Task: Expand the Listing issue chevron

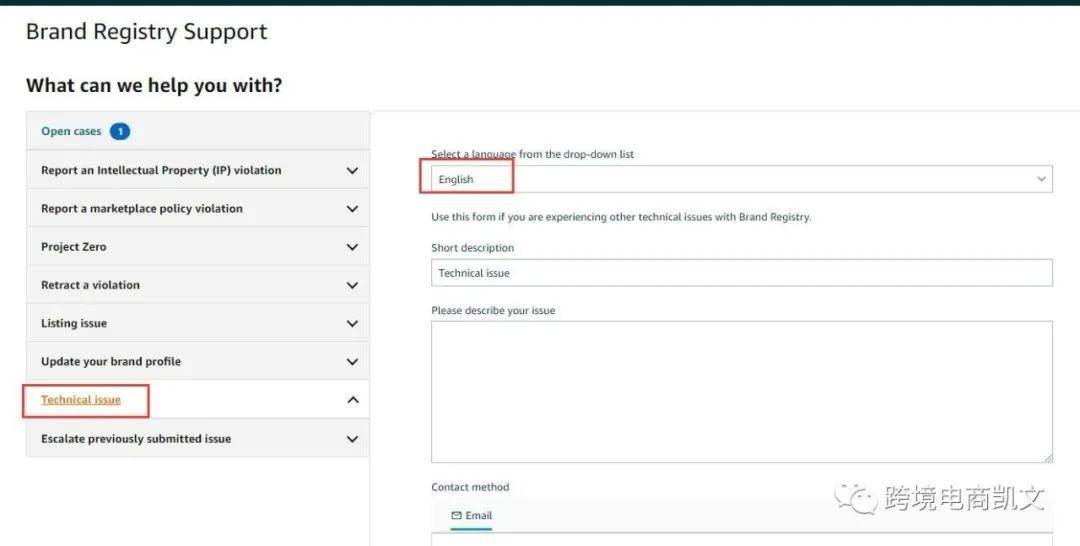Action: (x=352, y=323)
